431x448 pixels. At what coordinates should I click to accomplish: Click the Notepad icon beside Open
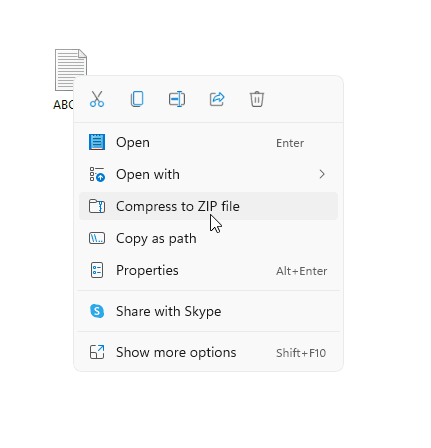tap(97, 142)
